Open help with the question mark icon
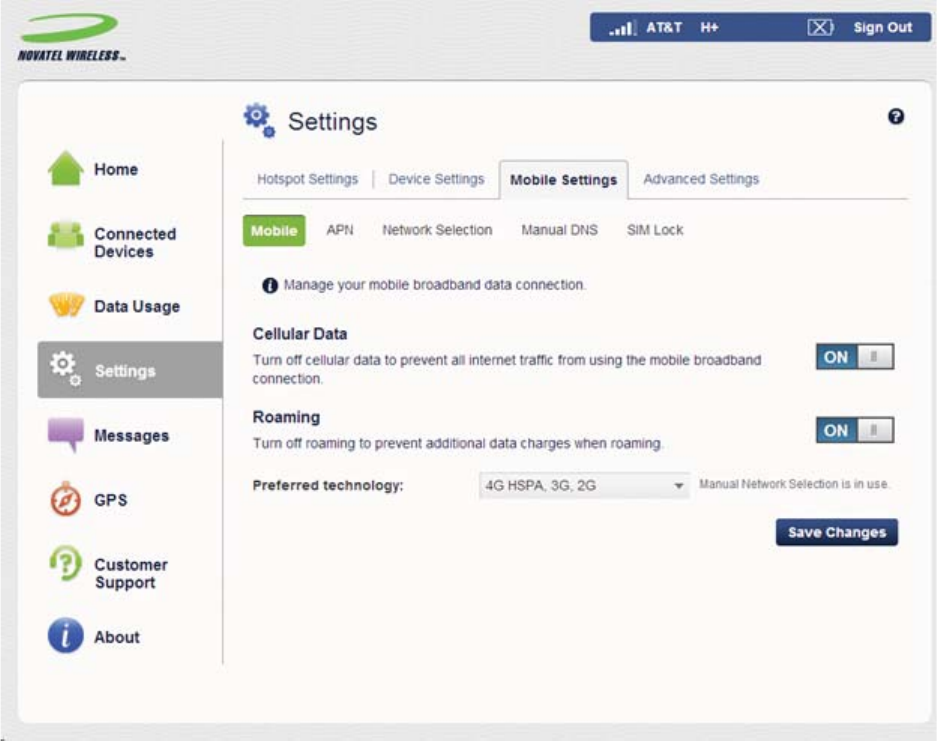 (895, 117)
